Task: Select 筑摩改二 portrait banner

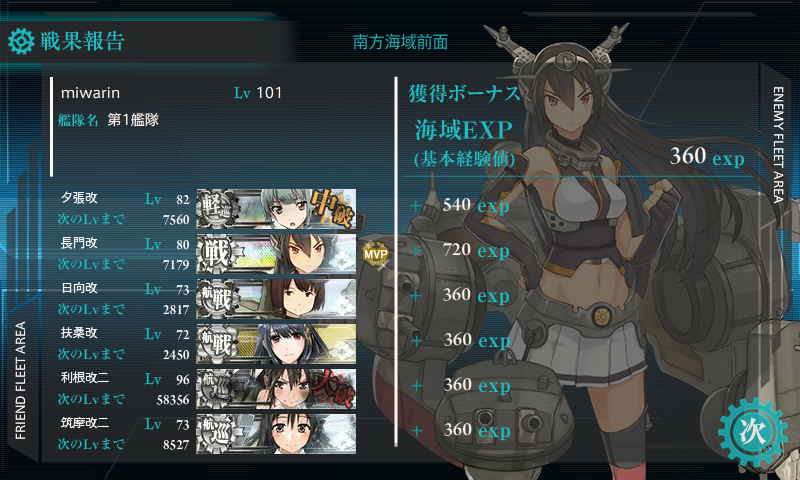Action: point(277,434)
